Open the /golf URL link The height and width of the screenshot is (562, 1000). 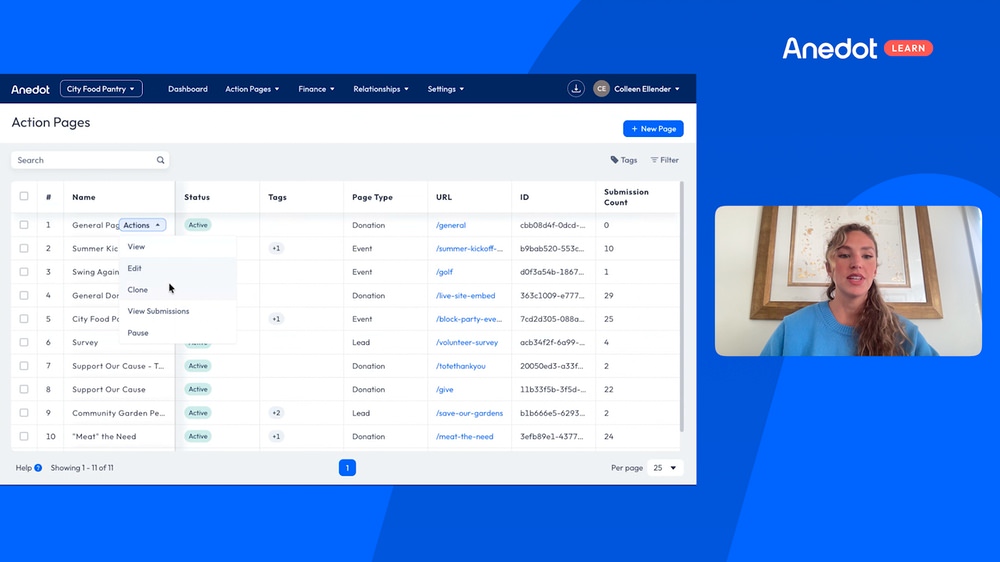[x=444, y=272]
